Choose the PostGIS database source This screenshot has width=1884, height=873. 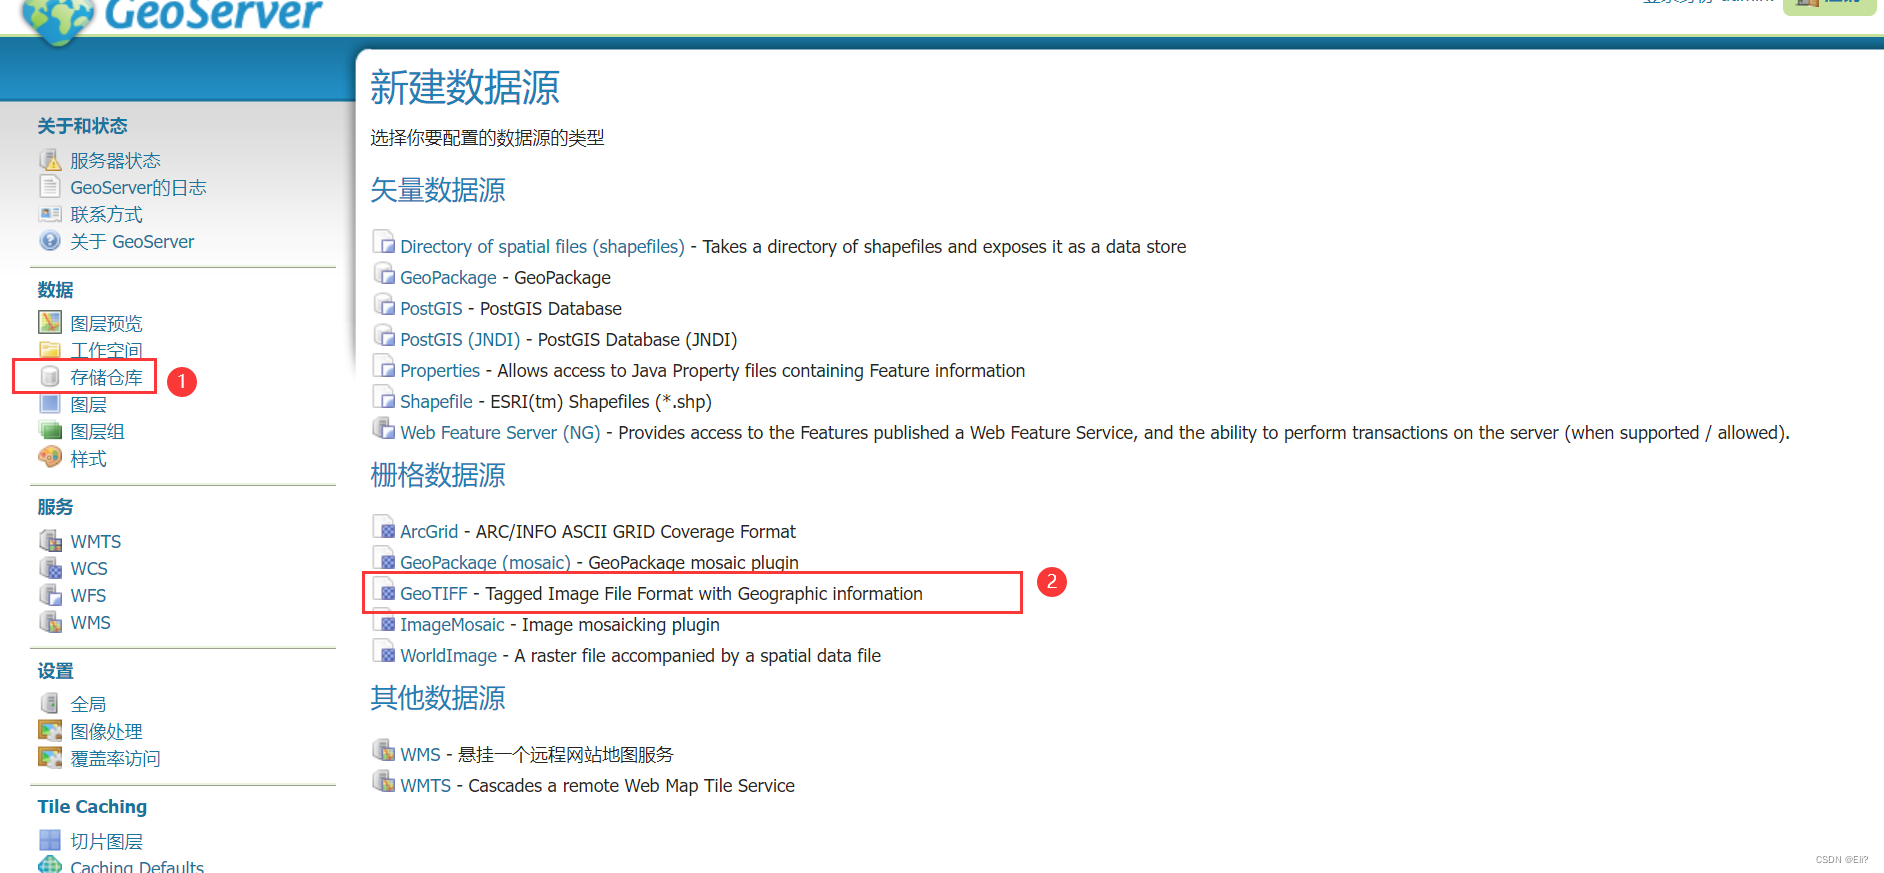[x=431, y=308]
